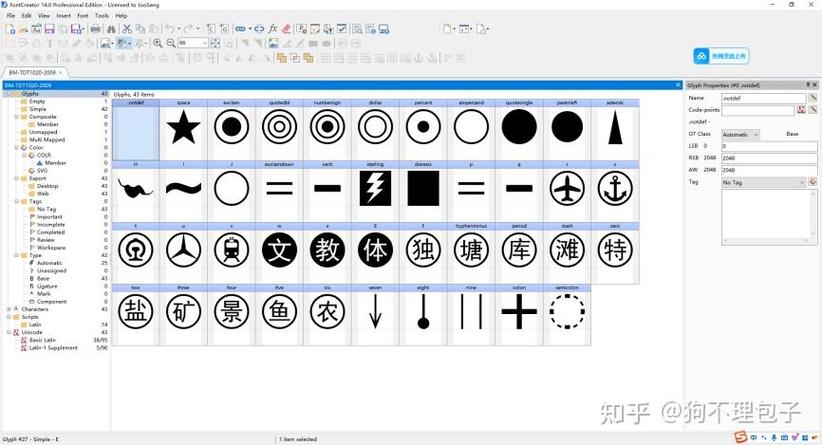Close the Glyph Properties panel
Viewport: 822px width, 445px height.
click(x=815, y=84)
